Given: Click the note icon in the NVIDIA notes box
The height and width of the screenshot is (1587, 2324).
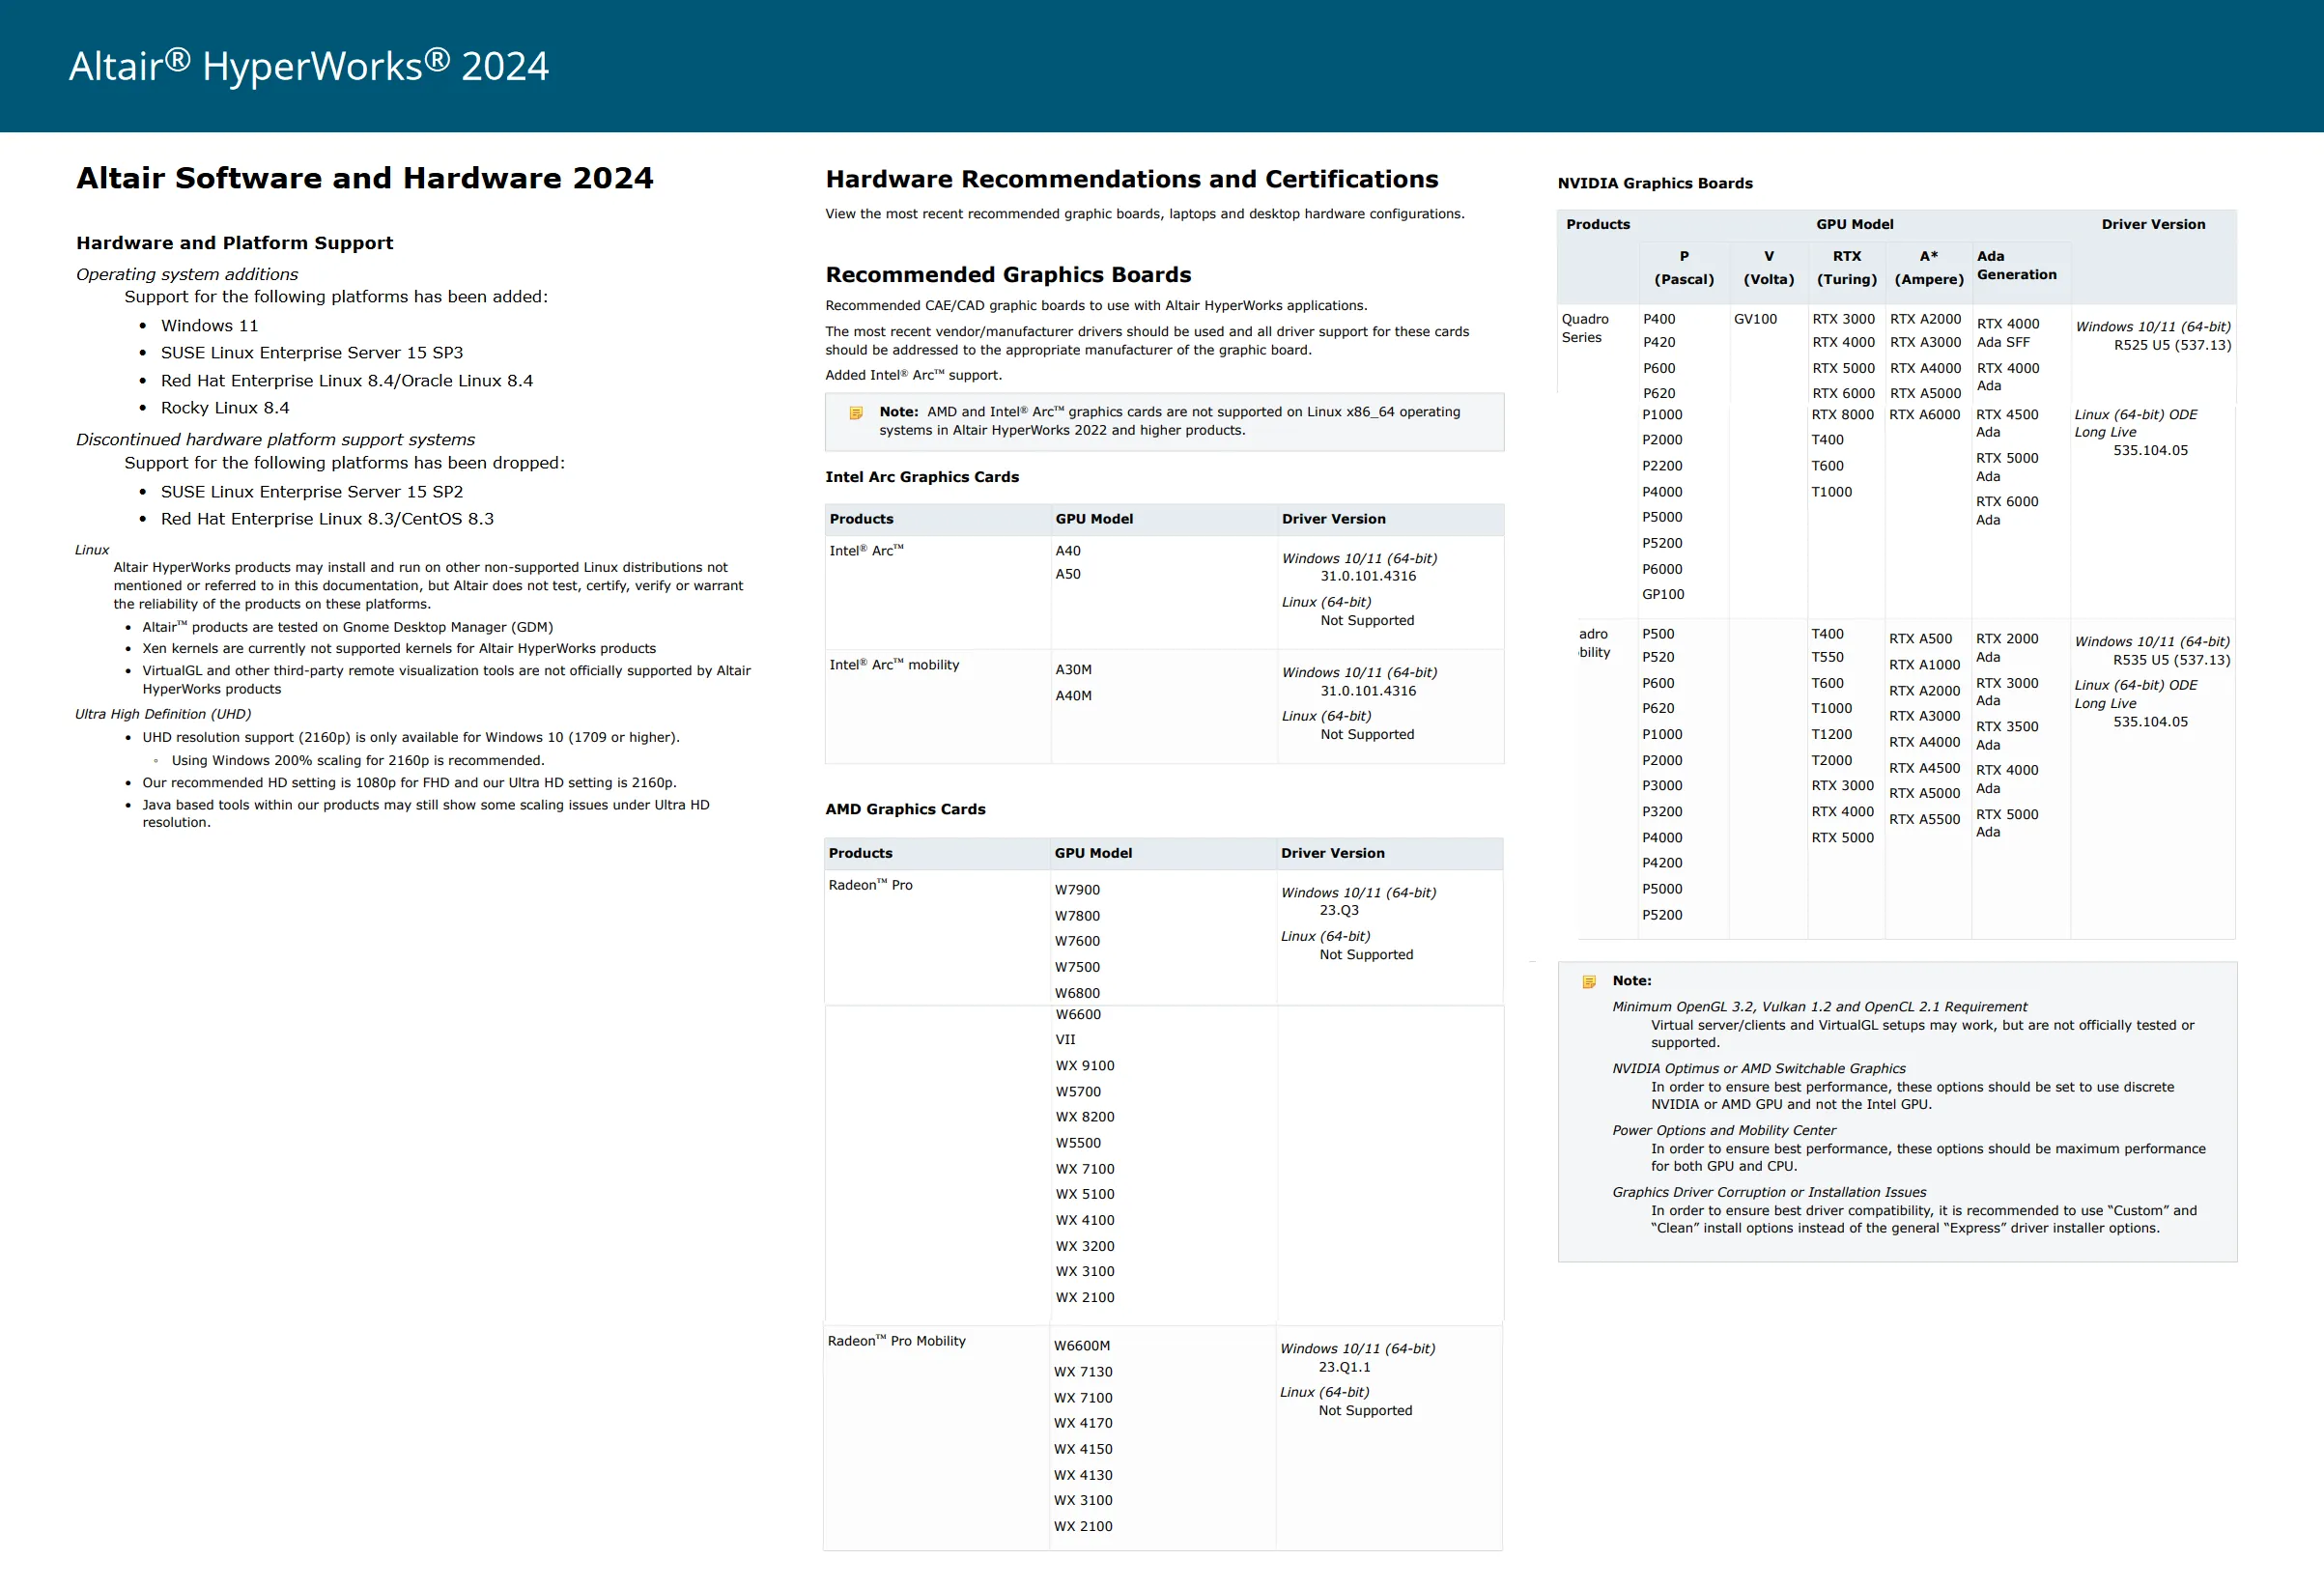Looking at the screenshot, I should (x=1589, y=982).
